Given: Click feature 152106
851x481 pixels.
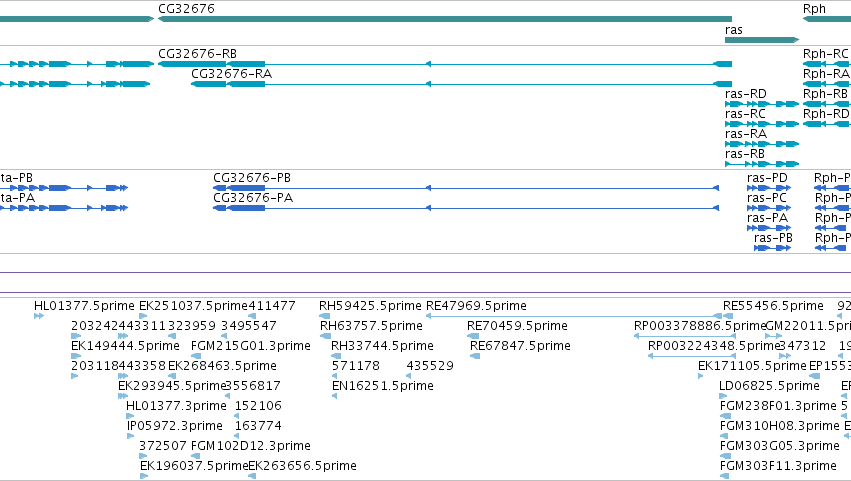Looking at the screenshot, I should point(258,406).
